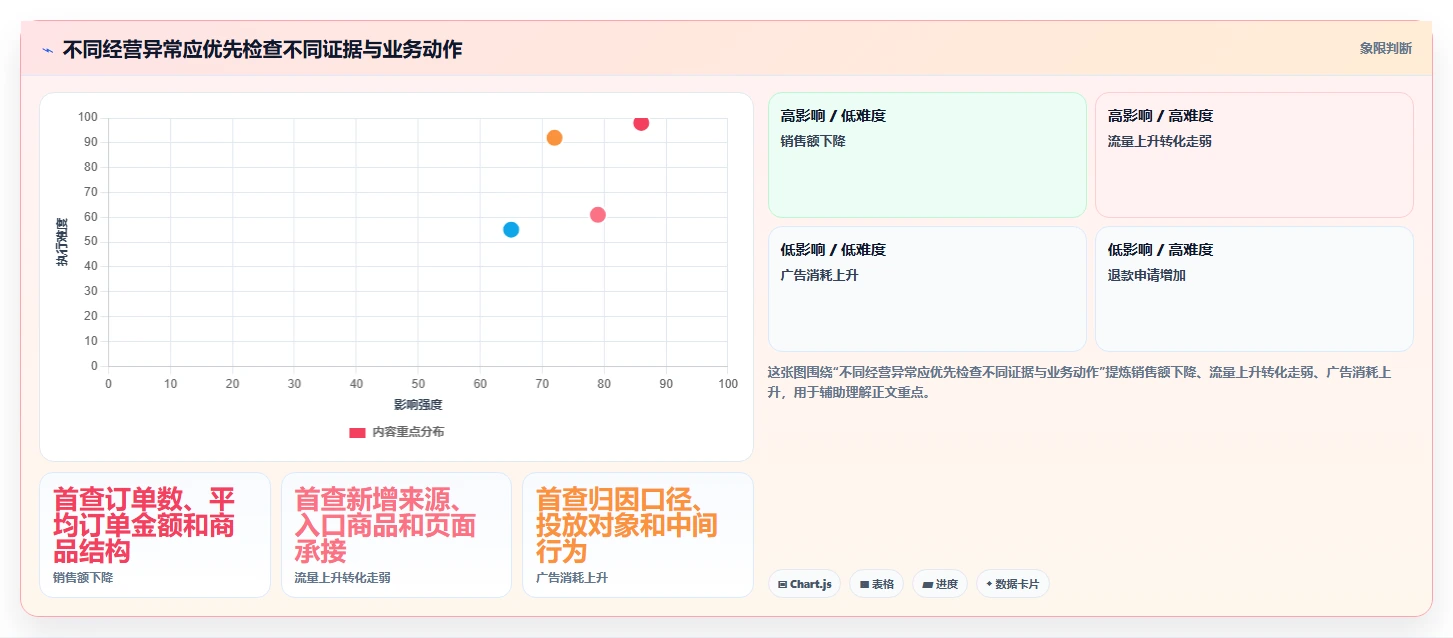This screenshot has width=1453, height=638.
Task: Click the red scatter point near 100
Action: tap(641, 123)
